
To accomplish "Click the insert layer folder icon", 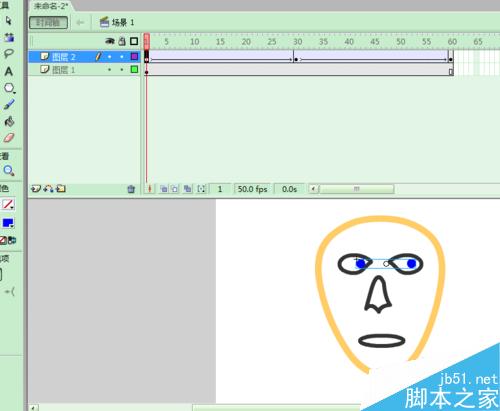I will tap(61, 189).
